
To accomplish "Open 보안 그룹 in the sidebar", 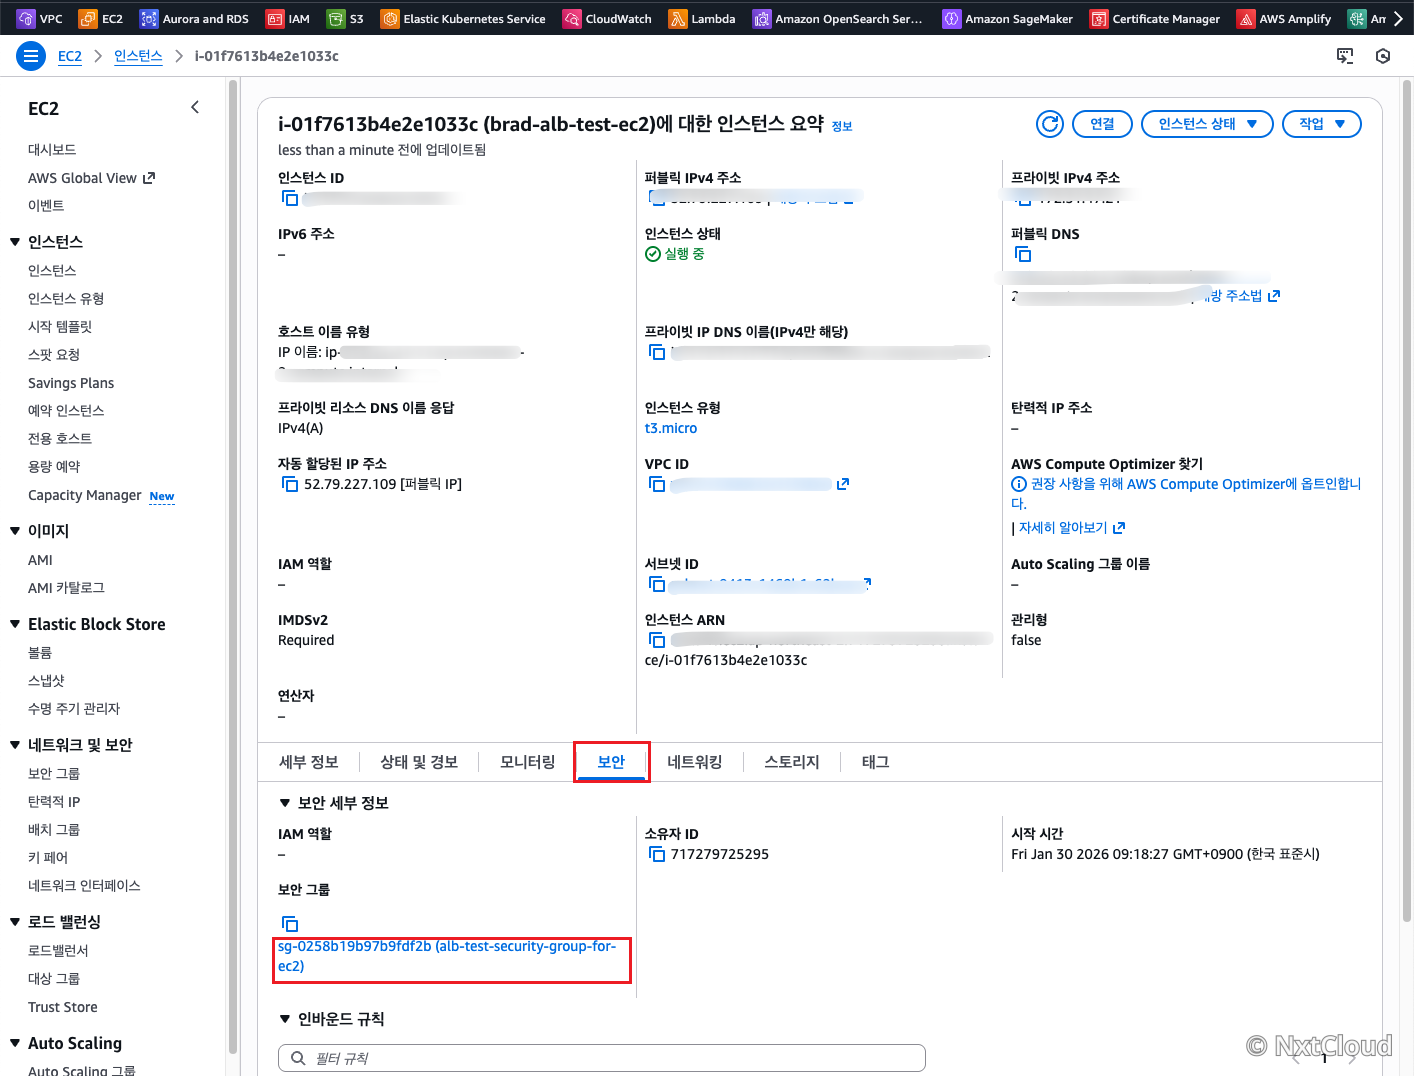I will (54, 774).
